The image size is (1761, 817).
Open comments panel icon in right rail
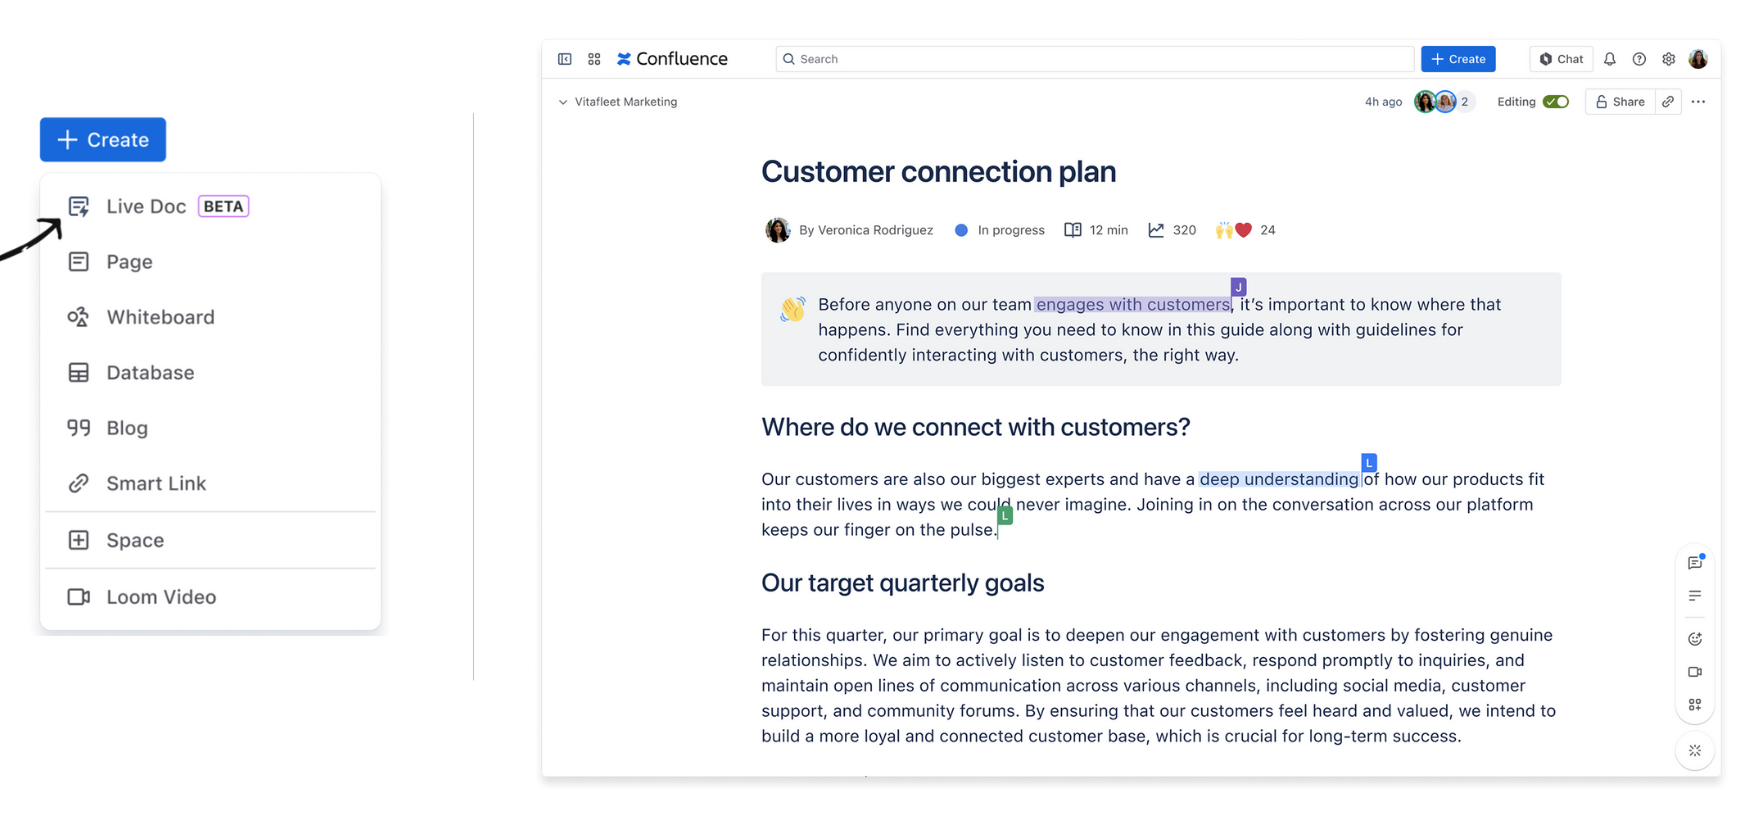(x=1695, y=563)
